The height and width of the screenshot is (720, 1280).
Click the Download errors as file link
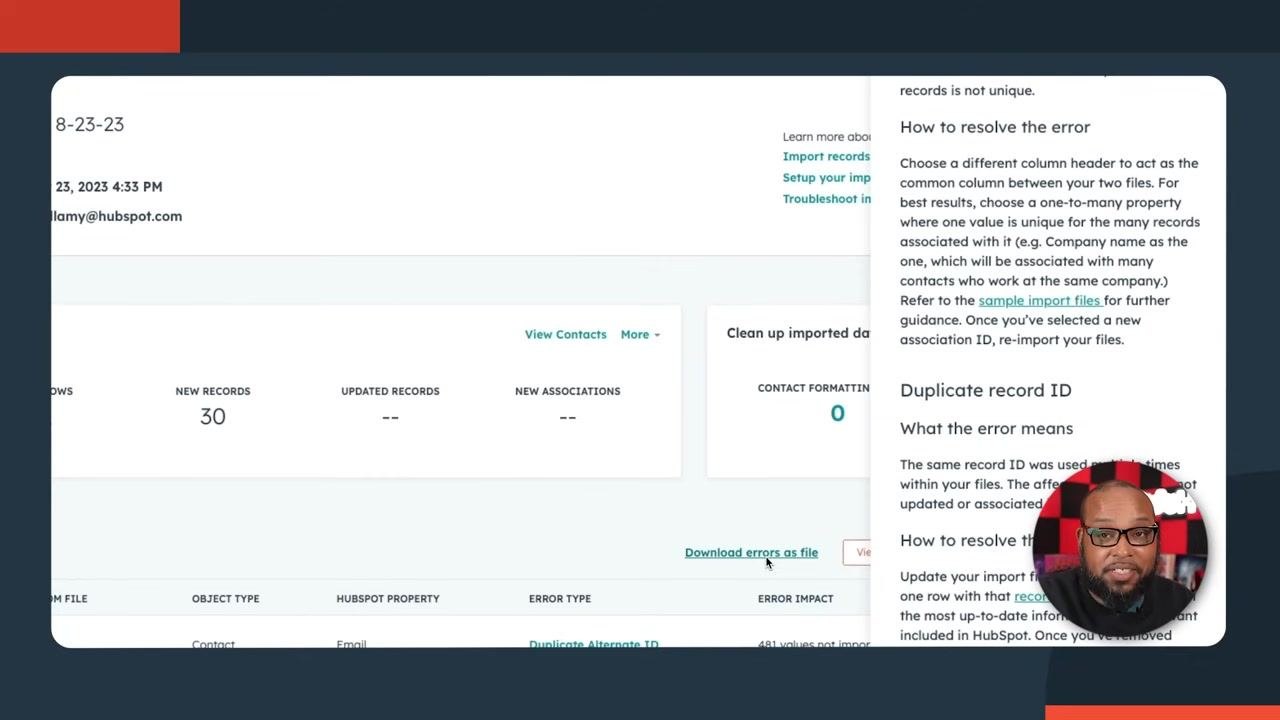point(751,552)
